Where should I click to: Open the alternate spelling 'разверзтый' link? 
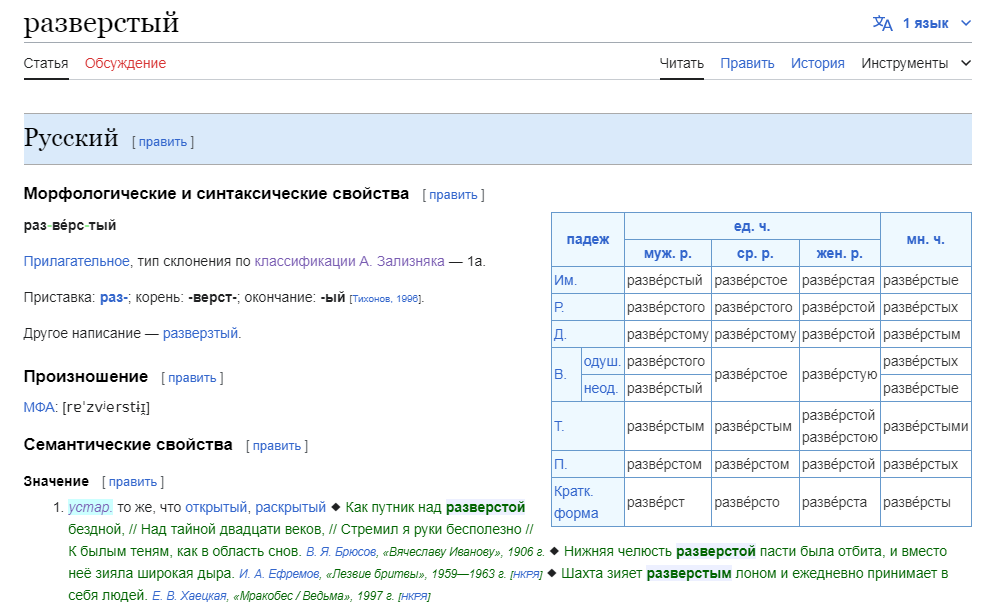pos(200,333)
